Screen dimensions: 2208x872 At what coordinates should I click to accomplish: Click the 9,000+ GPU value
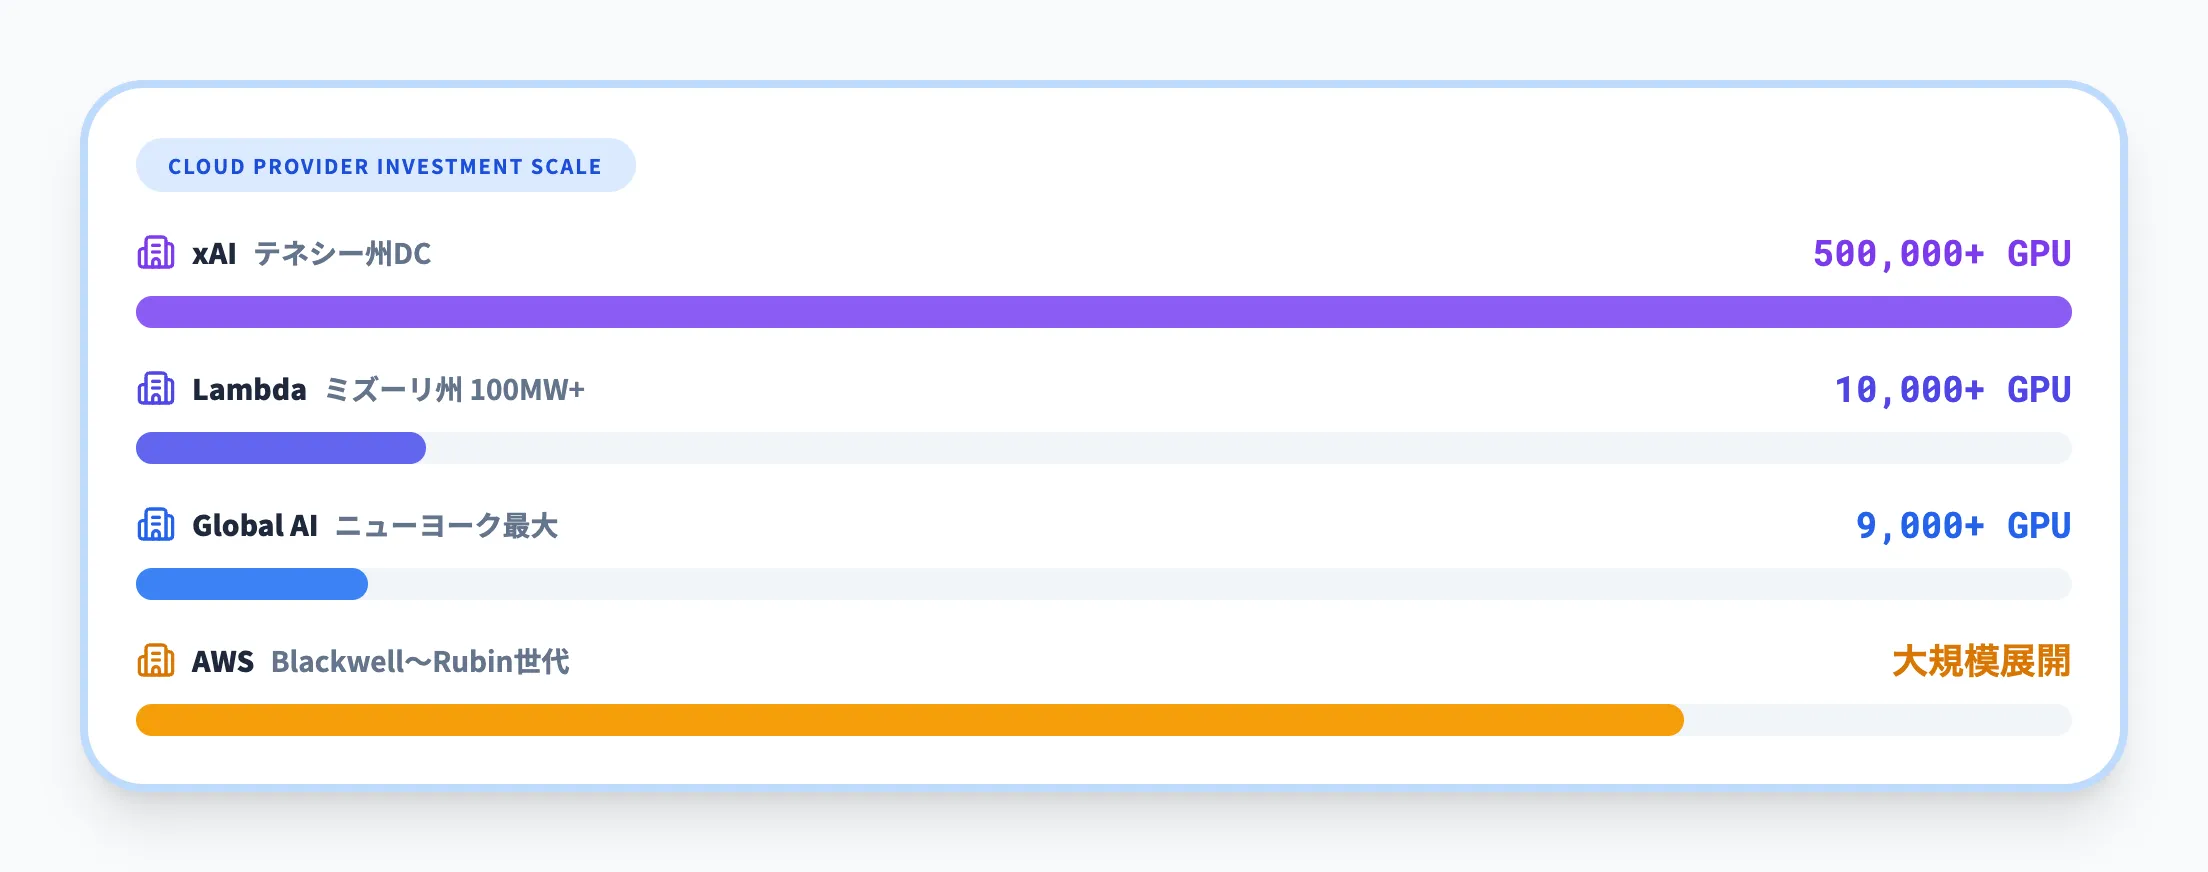(1962, 526)
